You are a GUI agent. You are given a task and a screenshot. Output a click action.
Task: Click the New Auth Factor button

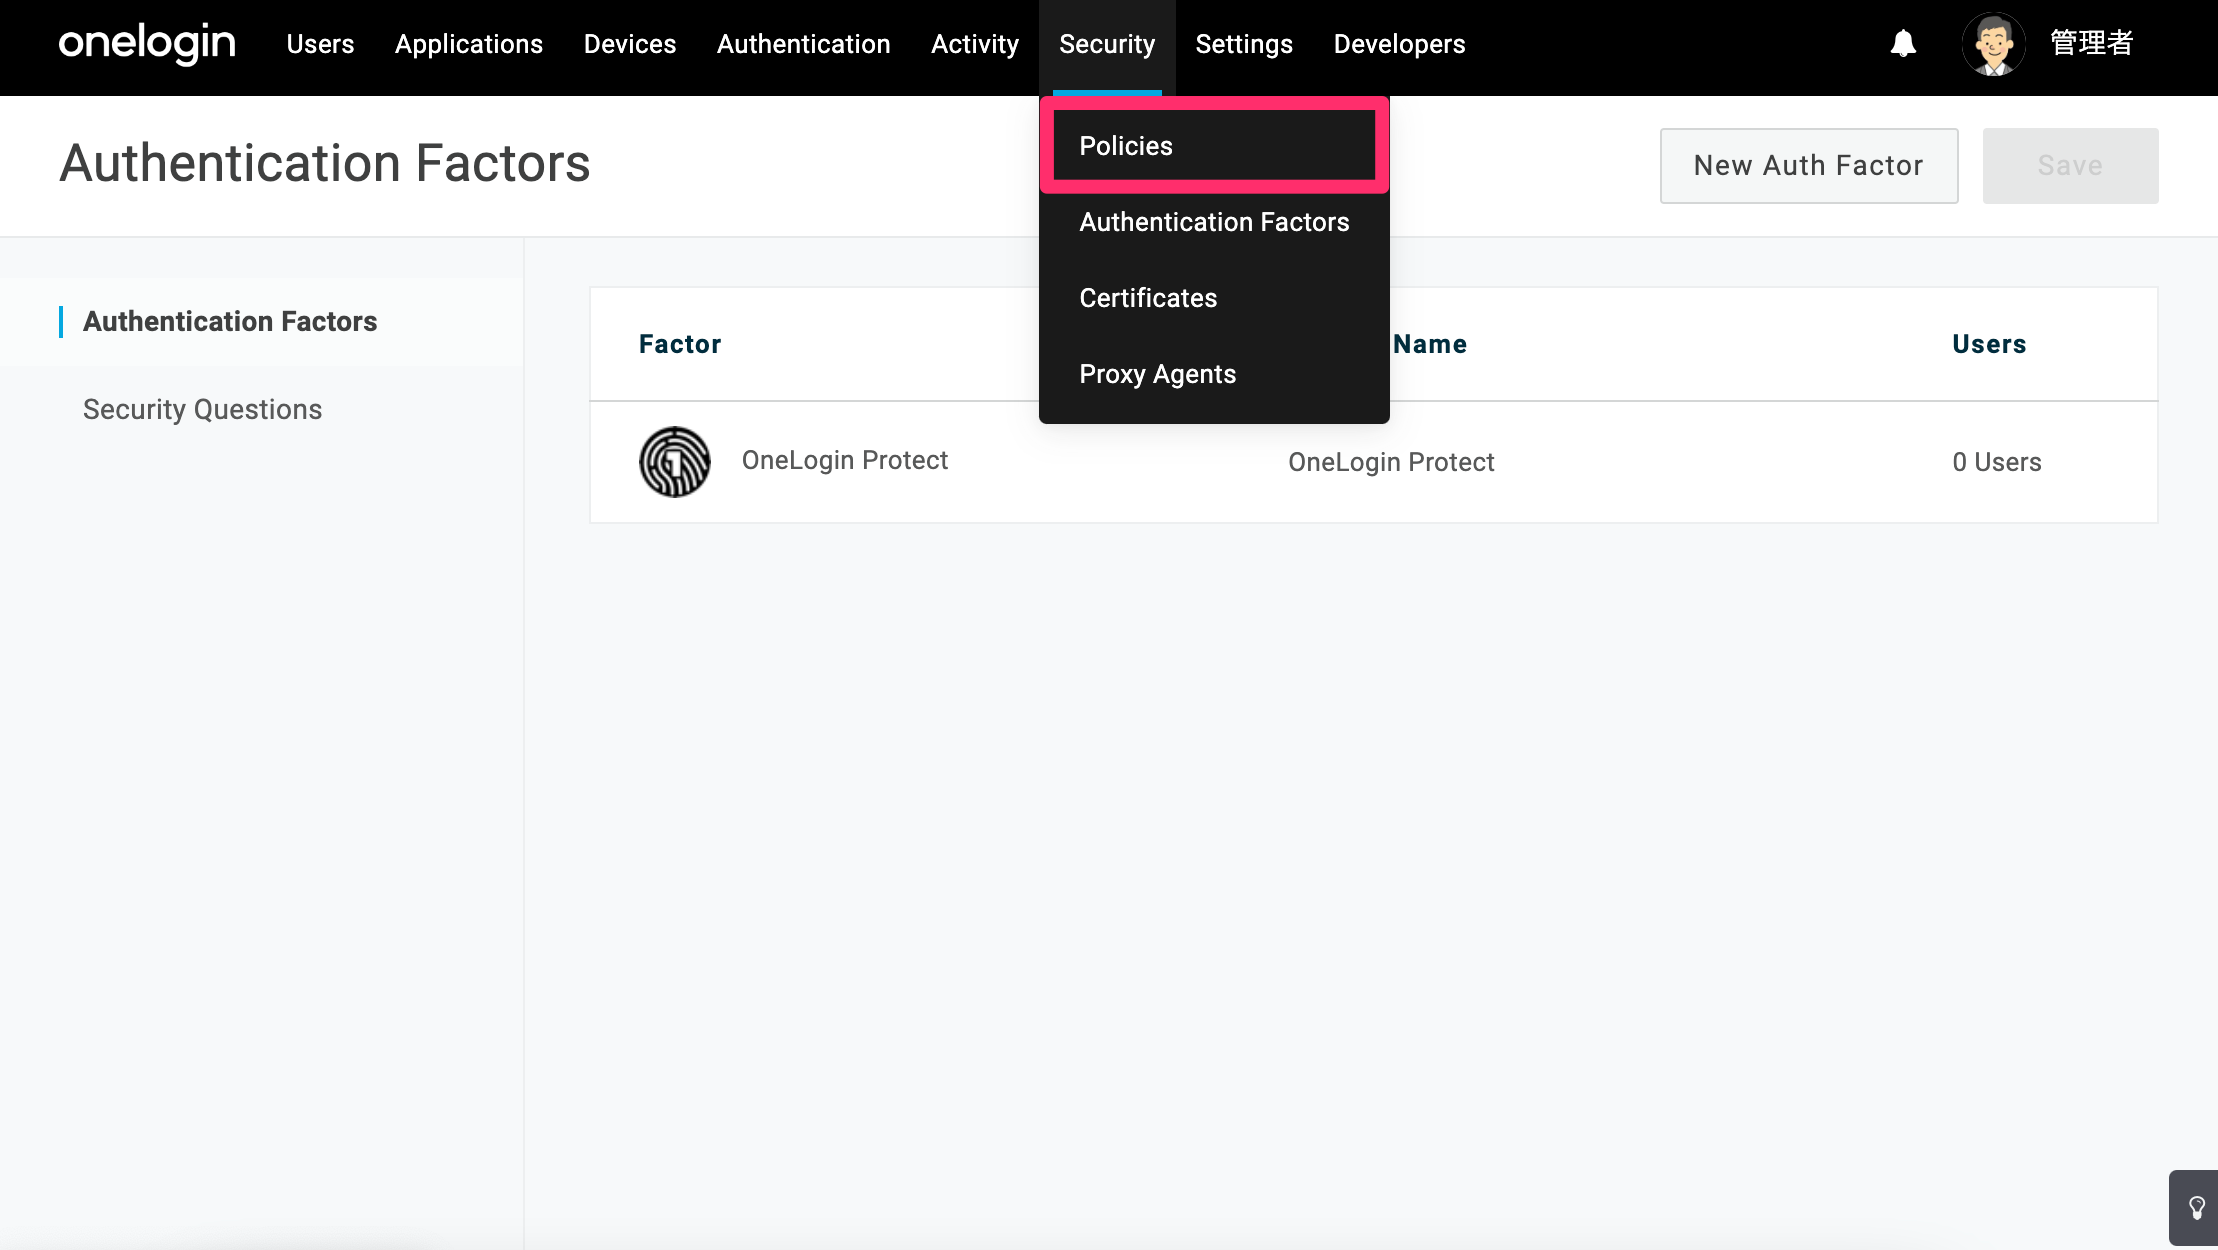[1809, 166]
